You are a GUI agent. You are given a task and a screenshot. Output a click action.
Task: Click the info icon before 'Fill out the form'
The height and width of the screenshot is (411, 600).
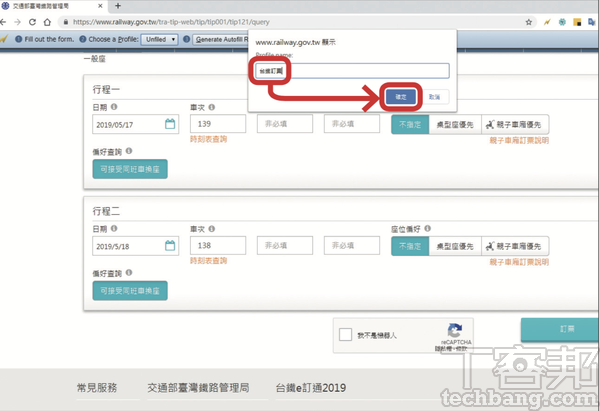pyautogui.click(x=18, y=39)
